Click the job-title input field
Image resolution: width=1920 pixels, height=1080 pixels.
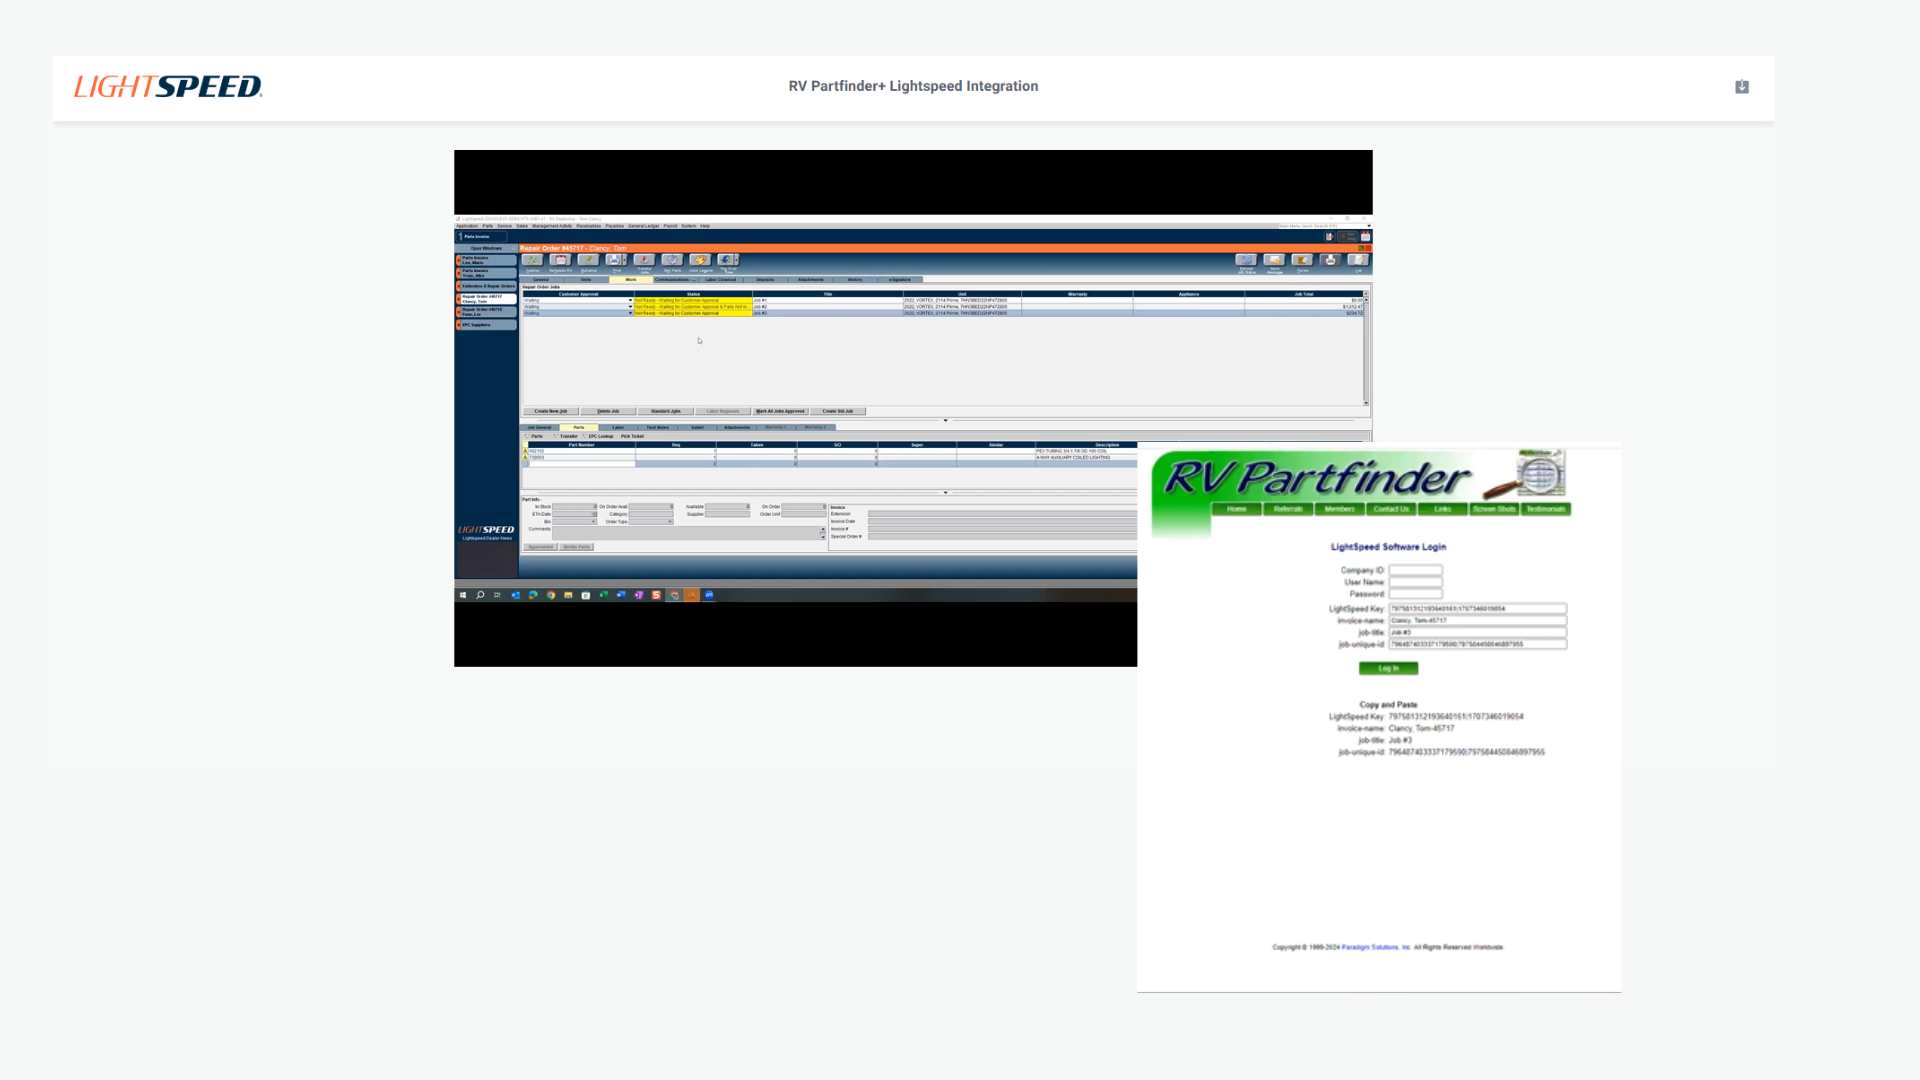(x=1478, y=632)
